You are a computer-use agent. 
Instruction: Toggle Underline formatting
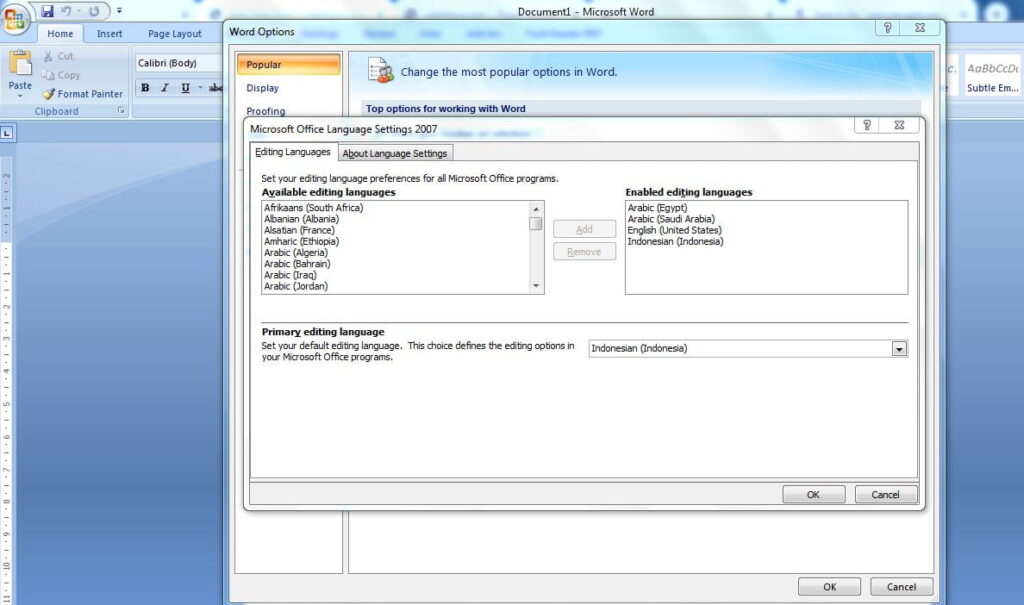click(x=185, y=88)
